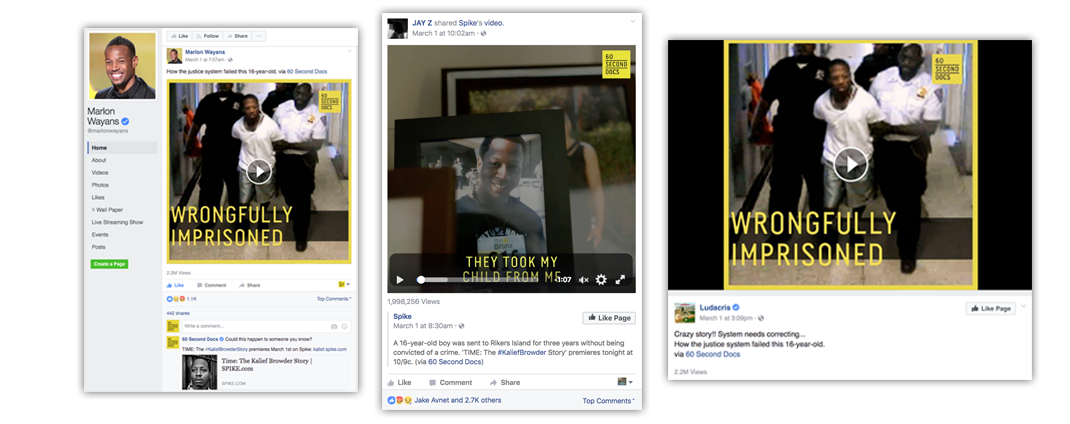
Task: Click Share under Marlon Wayans' post
Action: [x=250, y=285]
